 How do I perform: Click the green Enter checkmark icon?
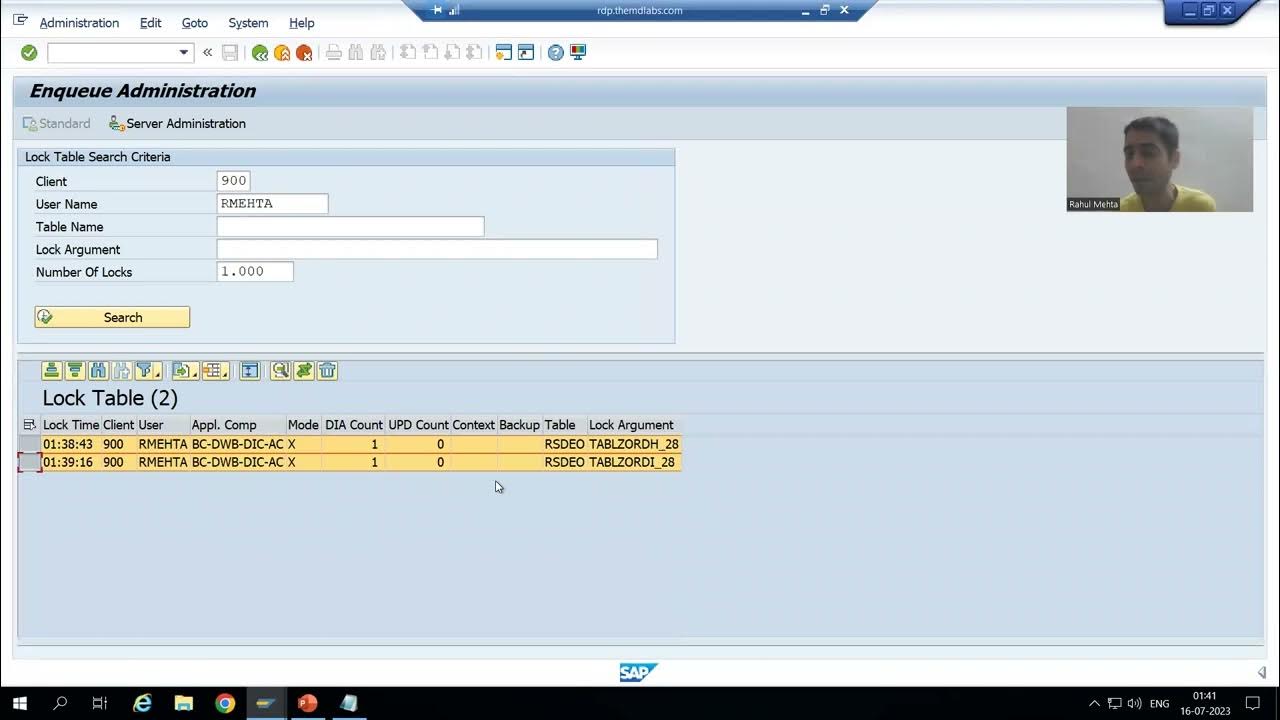29,52
